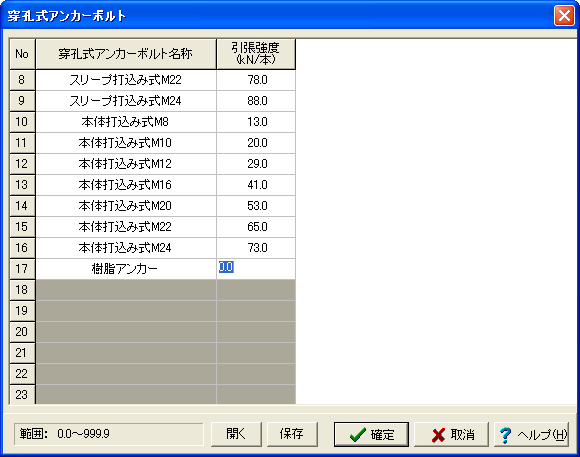Select the 88.0 strength value cell
Viewport: 580px width, 457px height.
[x=256, y=101]
